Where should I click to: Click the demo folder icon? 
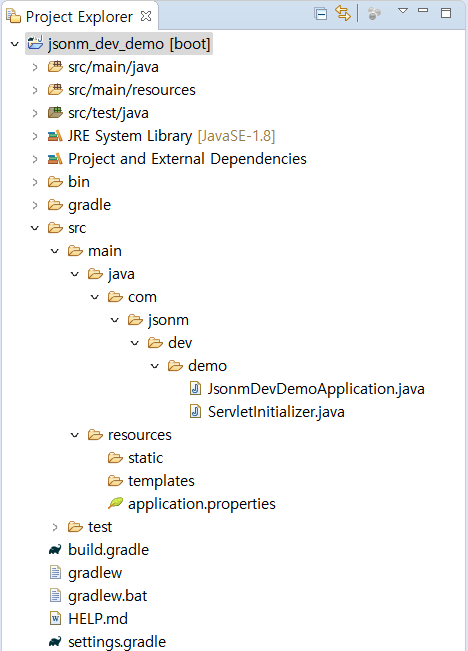175,366
